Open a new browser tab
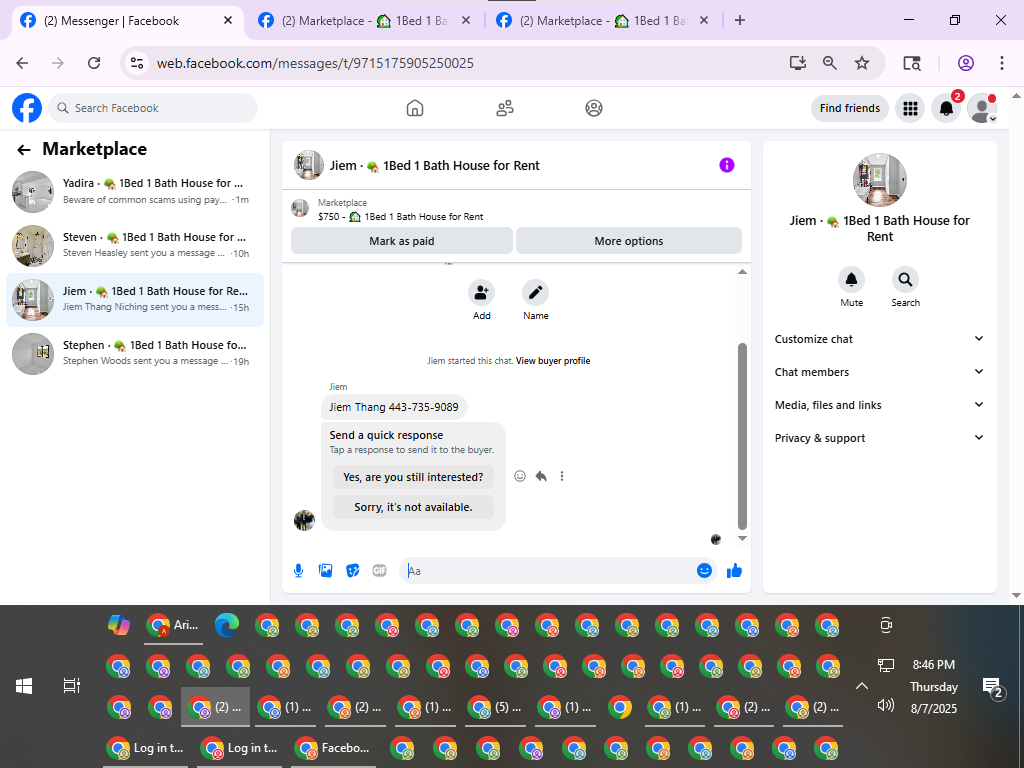Viewport: 1024px width, 768px height. [739, 20]
